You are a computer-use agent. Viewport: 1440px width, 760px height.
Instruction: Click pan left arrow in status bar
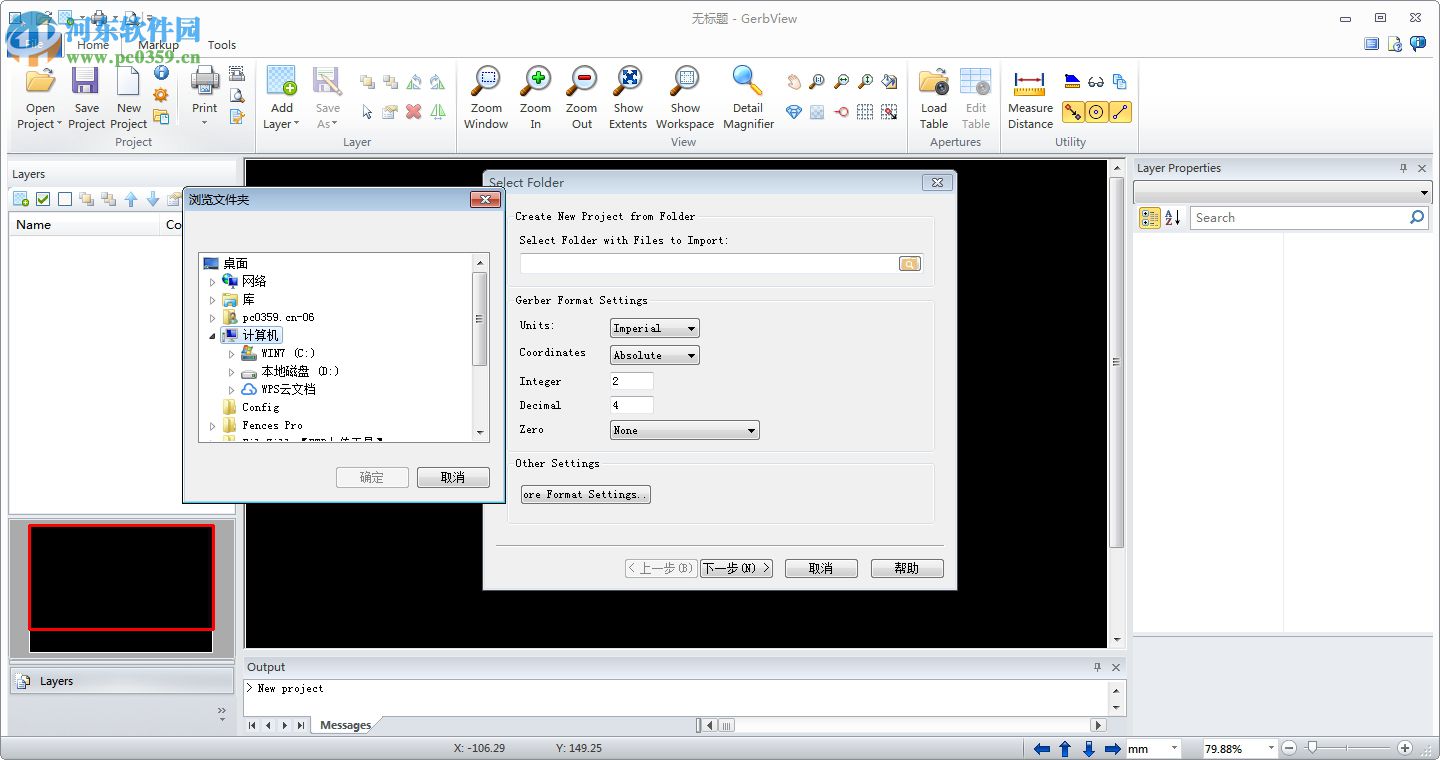1041,748
